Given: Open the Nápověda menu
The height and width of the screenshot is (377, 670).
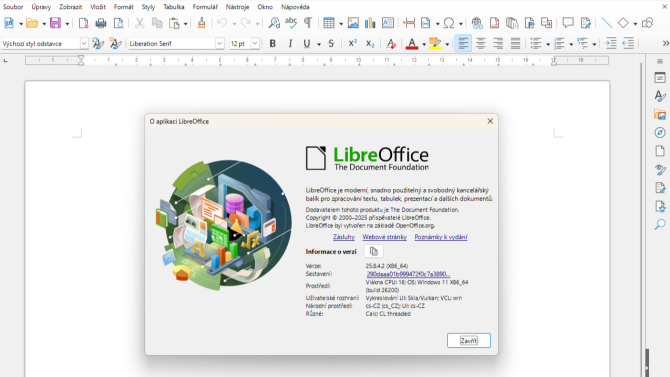Looking at the screenshot, I should pyautogui.click(x=295, y=7).
